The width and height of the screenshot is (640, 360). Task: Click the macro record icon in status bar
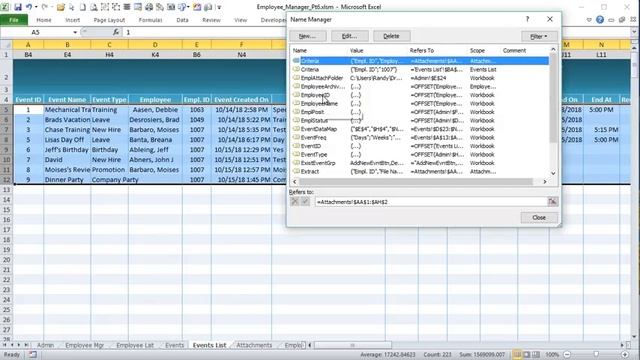click(33, 355)
